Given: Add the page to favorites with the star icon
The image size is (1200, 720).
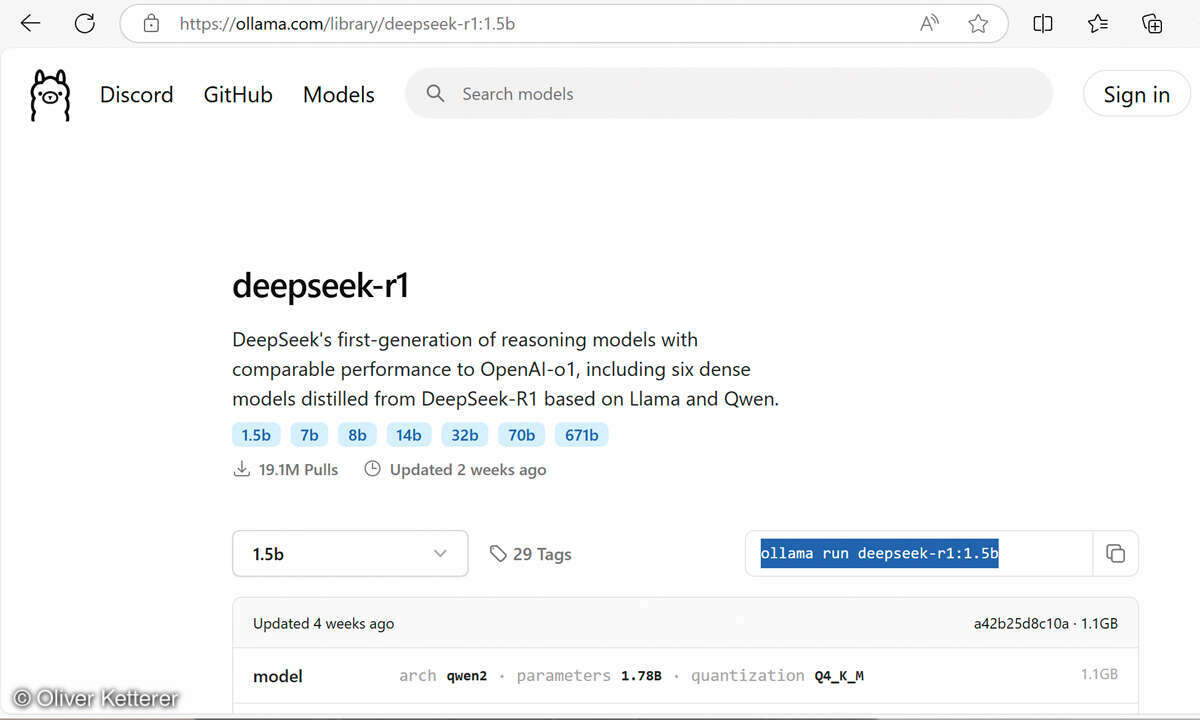Looking at the screenshot, I should pos(978,23).
